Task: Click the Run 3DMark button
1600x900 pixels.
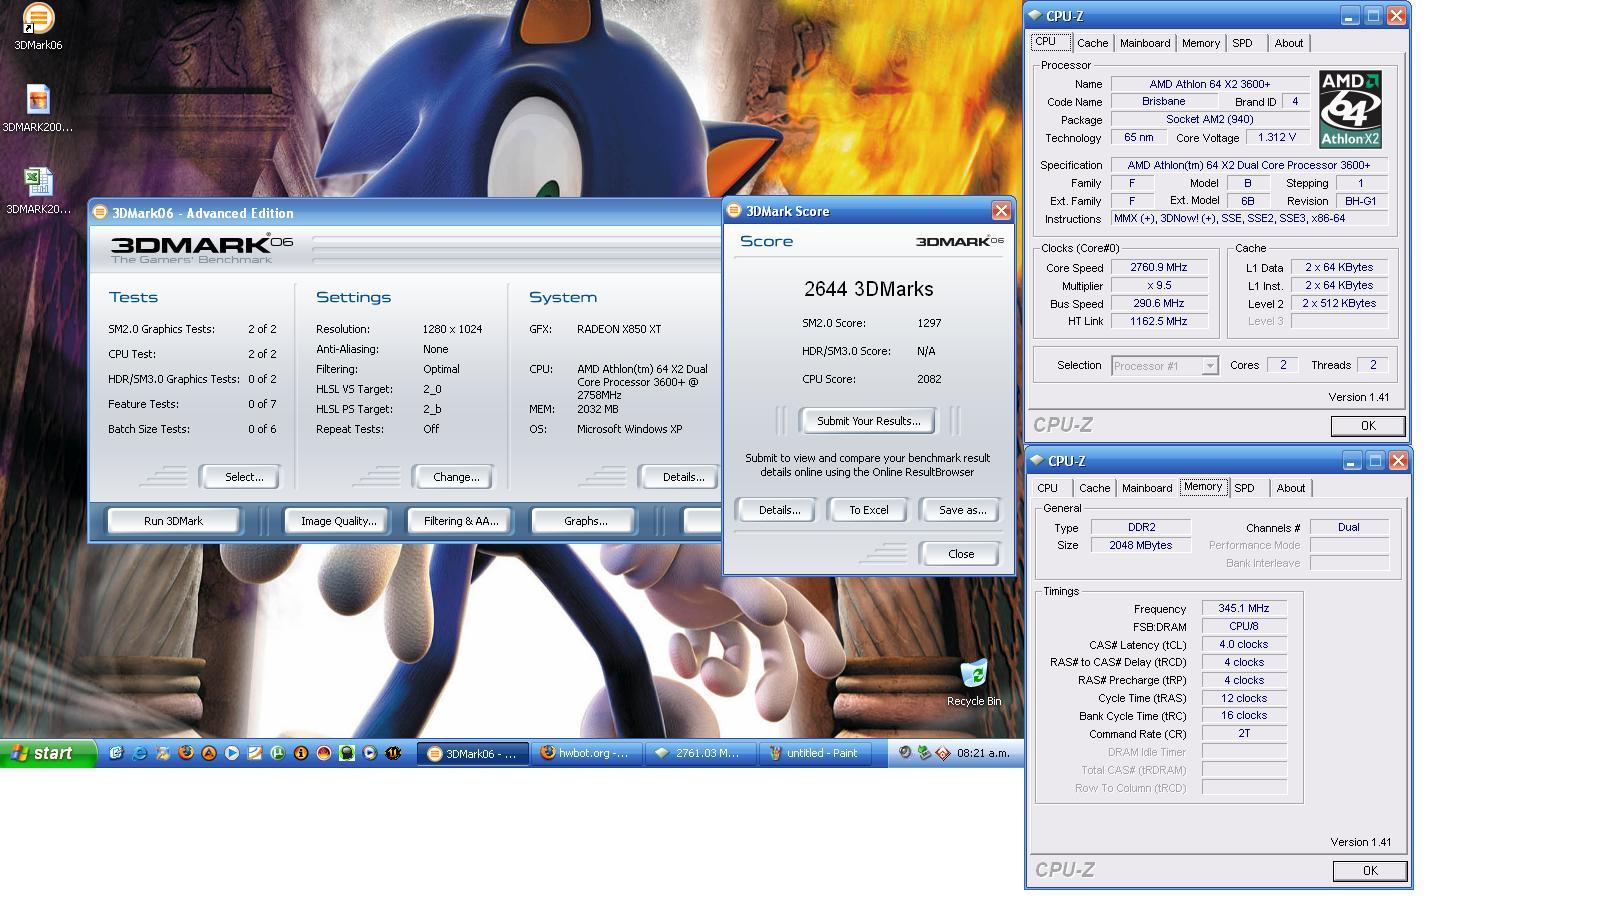Action: [x=173, y=521]
